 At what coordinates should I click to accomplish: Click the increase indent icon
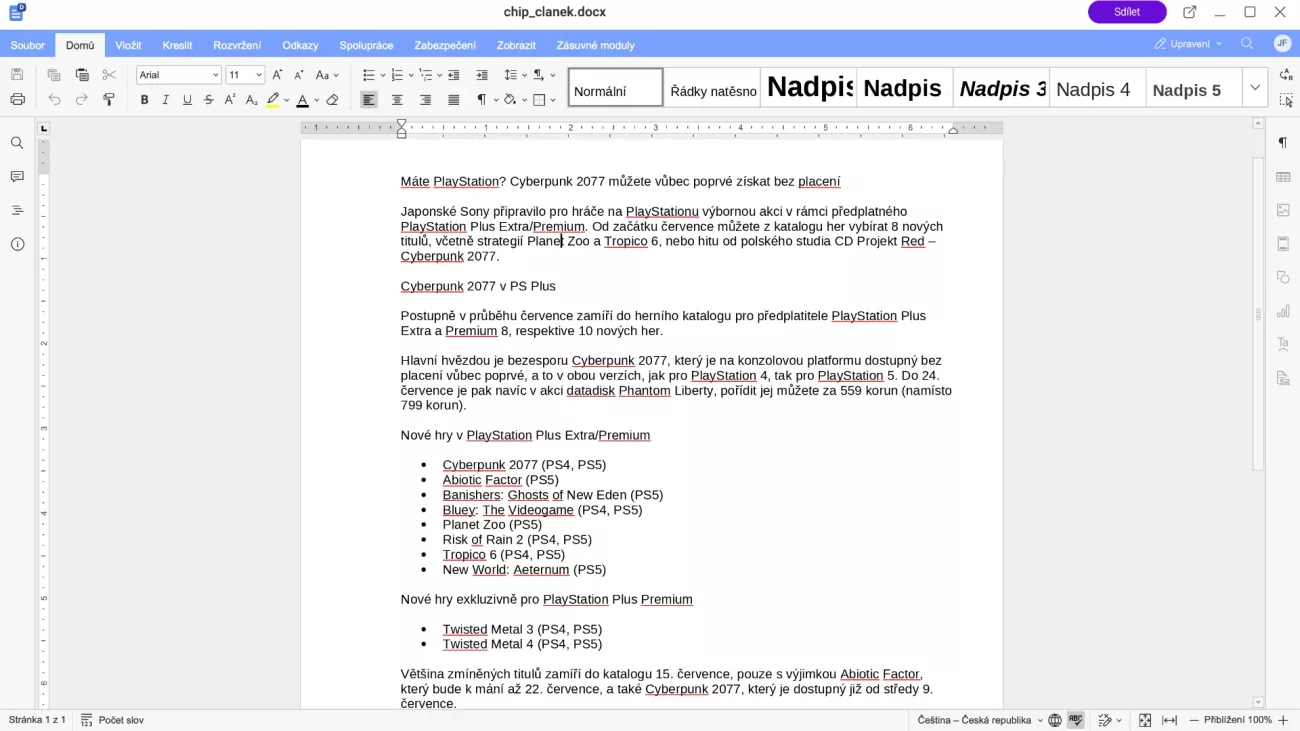(x=482, y=75)
